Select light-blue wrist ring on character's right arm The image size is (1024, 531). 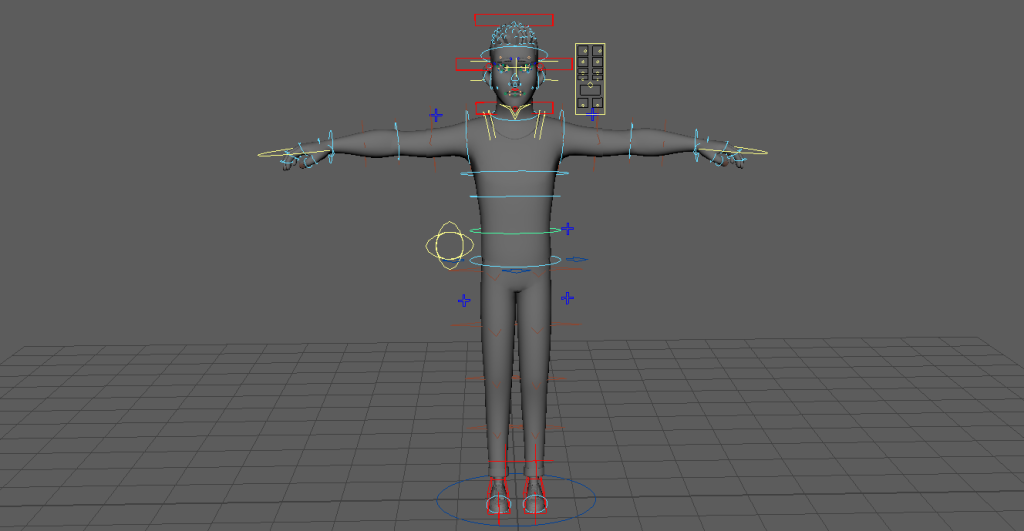tap(330, 147)
